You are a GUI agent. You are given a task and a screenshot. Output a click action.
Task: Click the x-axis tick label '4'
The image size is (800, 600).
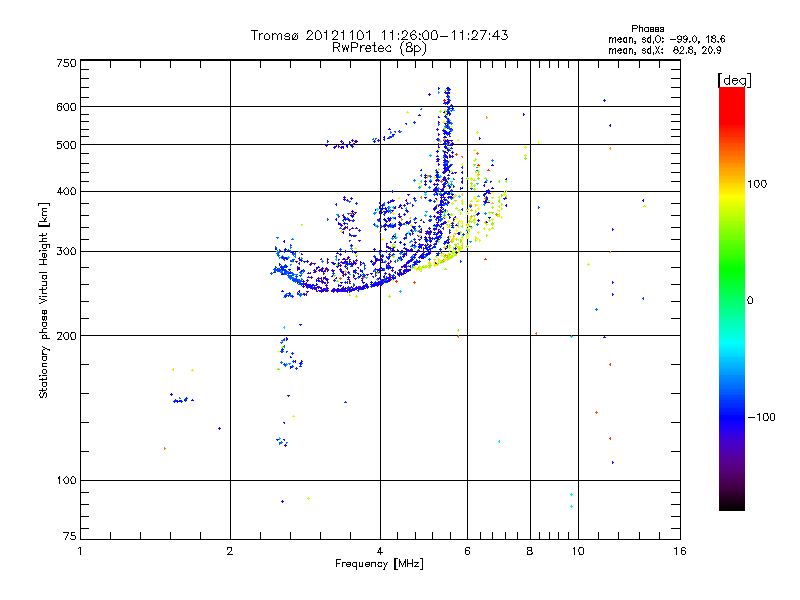(x=380, y=551)
